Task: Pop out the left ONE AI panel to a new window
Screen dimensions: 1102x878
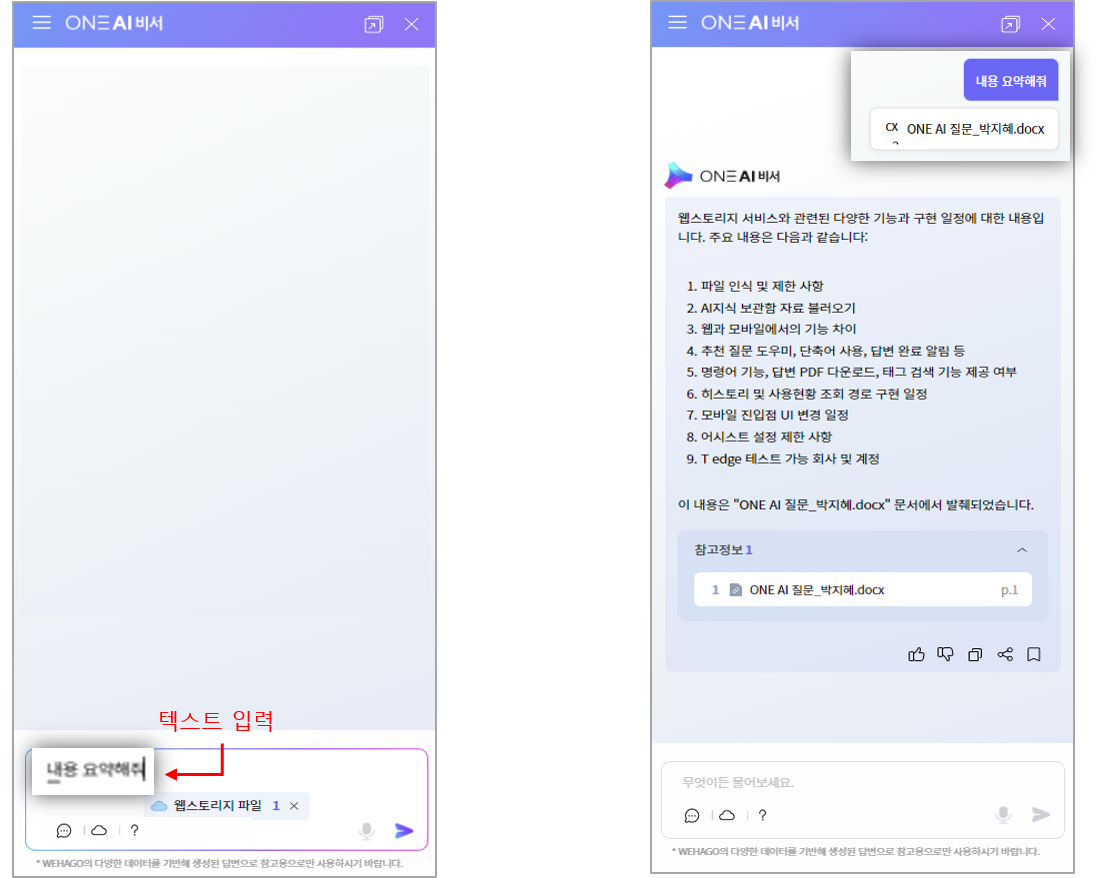Action: [374, 25]
